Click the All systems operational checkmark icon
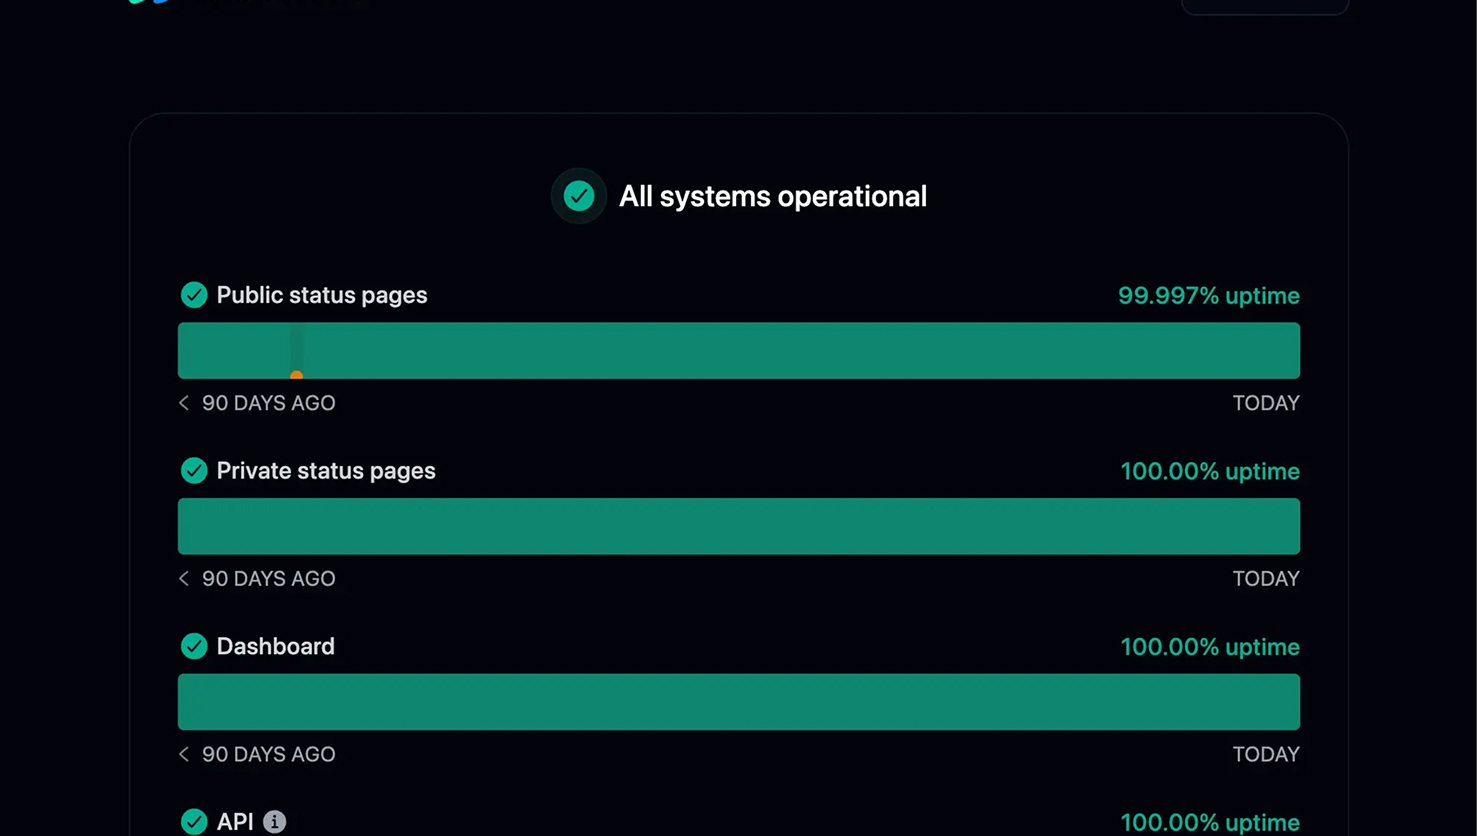 click(x=579, y=196)
